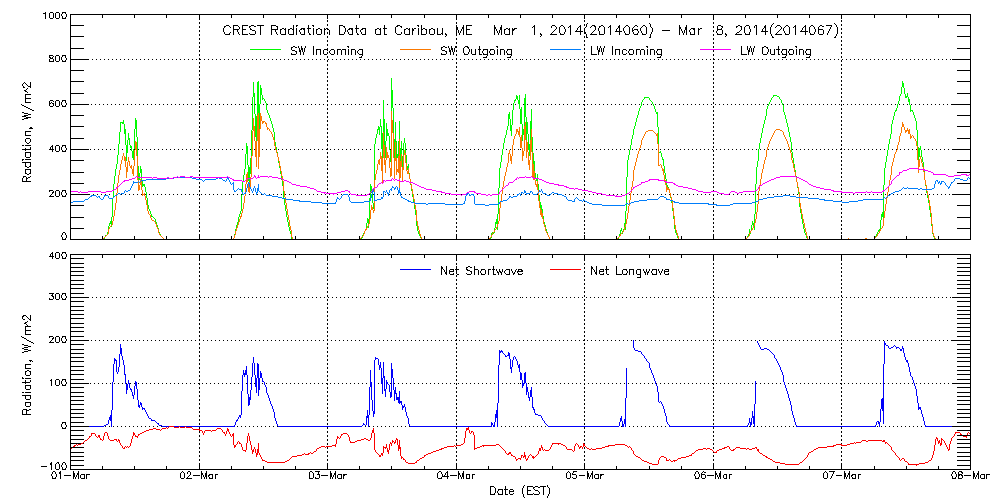Click the CREST Radiation Data chart title
The height and width of the screenshot is (500, 1000).
point(529,30)
